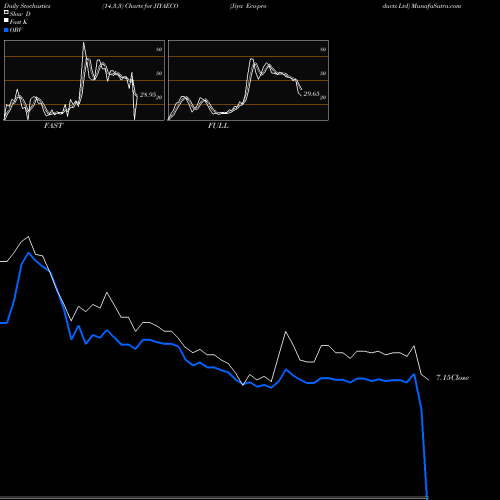Image resolution: width=500 pixels, height=500 pixels.
Task: Click the FULL chart label
Action: coord(218,126)
